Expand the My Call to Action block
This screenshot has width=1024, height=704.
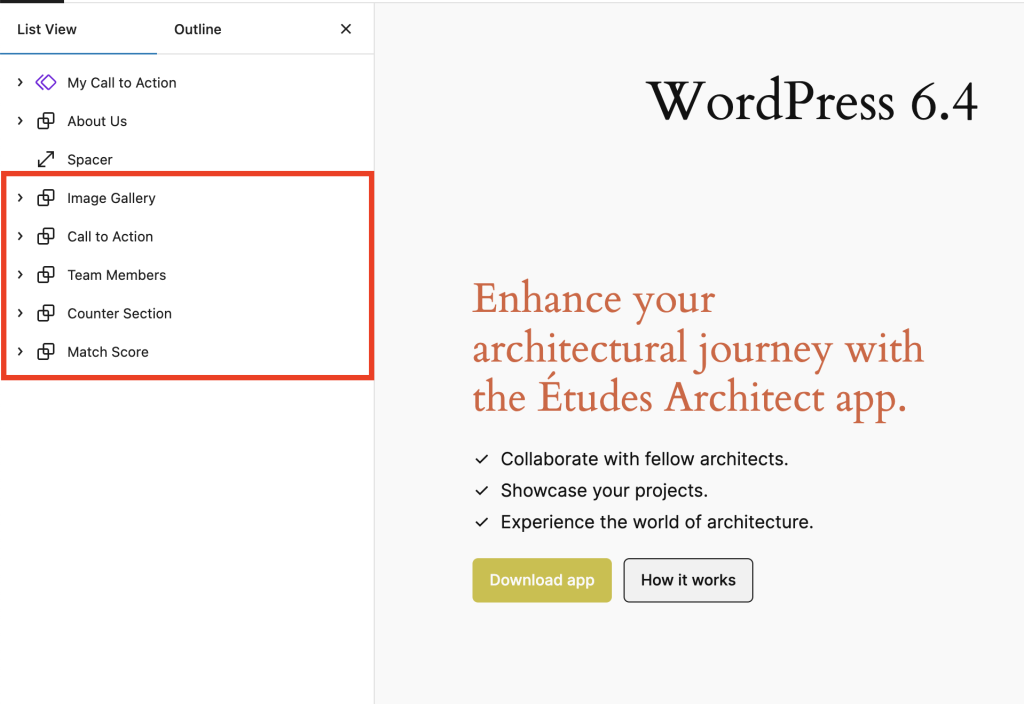[x=20, y=82]
